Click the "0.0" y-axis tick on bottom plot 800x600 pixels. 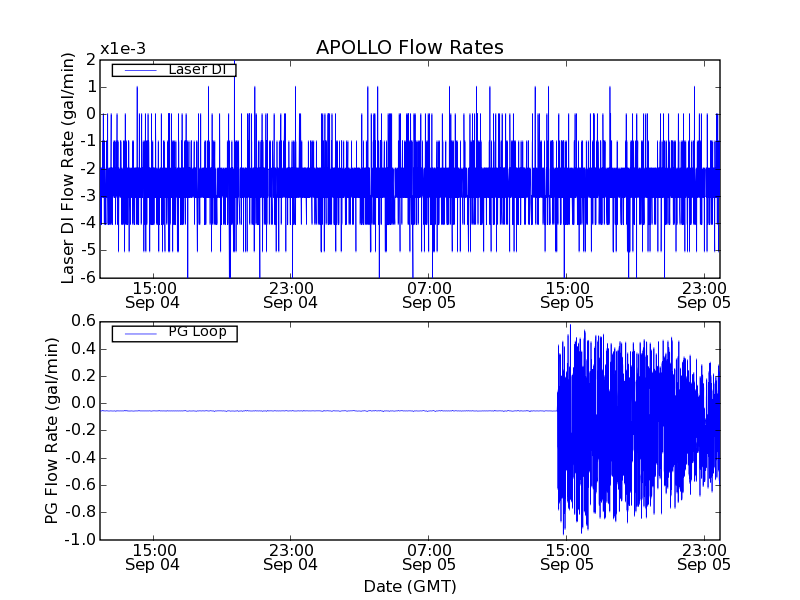[x=84, y=404]
